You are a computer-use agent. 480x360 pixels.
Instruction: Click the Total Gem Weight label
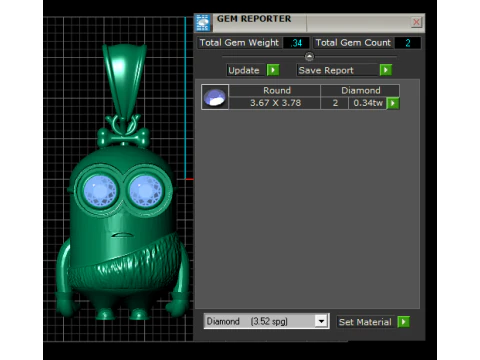[x=239, y=43]
